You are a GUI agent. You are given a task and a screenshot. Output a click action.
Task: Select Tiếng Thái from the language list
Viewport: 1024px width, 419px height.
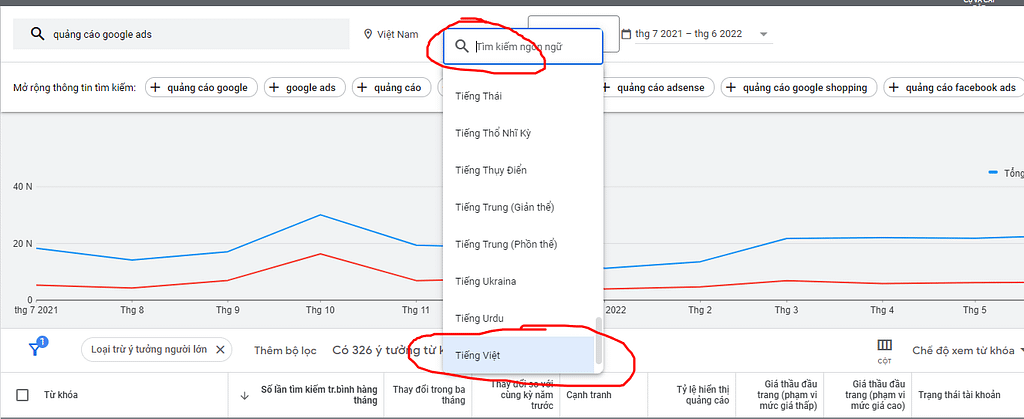519,96
